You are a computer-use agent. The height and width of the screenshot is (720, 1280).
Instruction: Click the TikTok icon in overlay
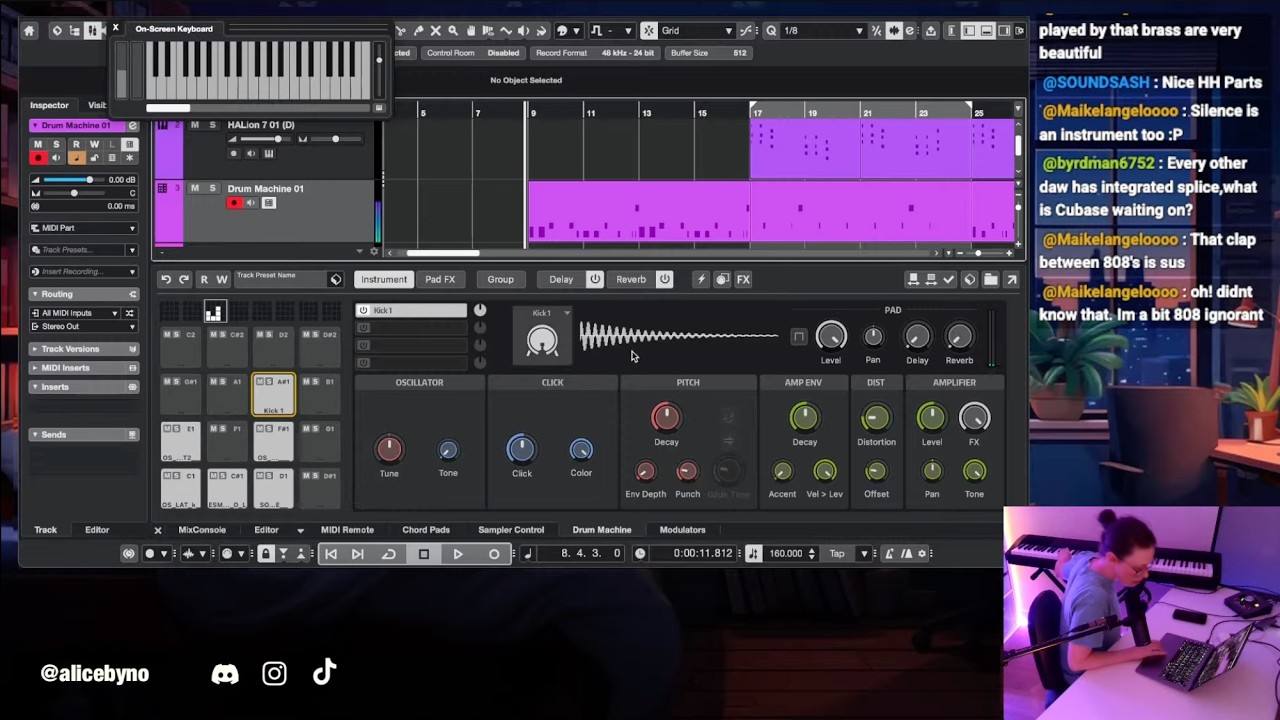coord(324,673)
